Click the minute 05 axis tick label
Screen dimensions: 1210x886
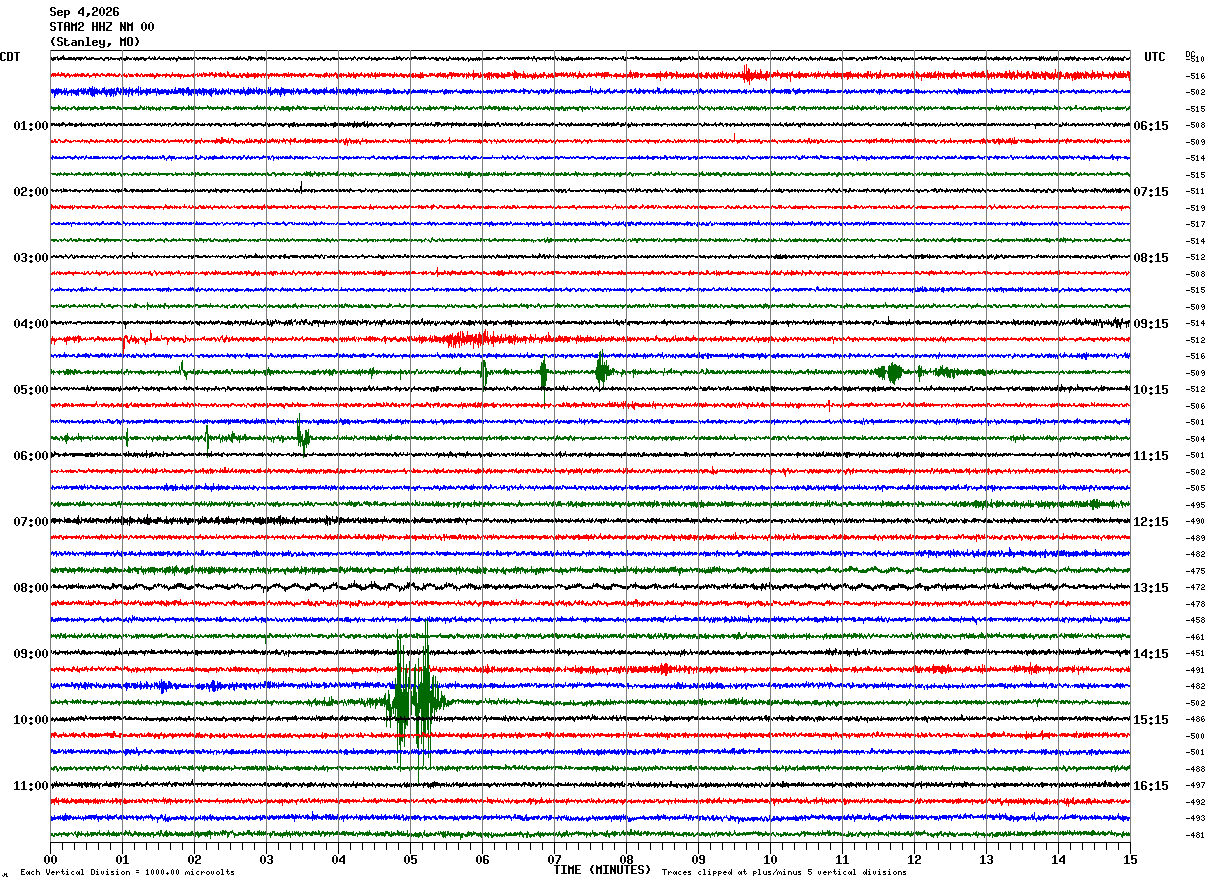click(x=410, y=859)
